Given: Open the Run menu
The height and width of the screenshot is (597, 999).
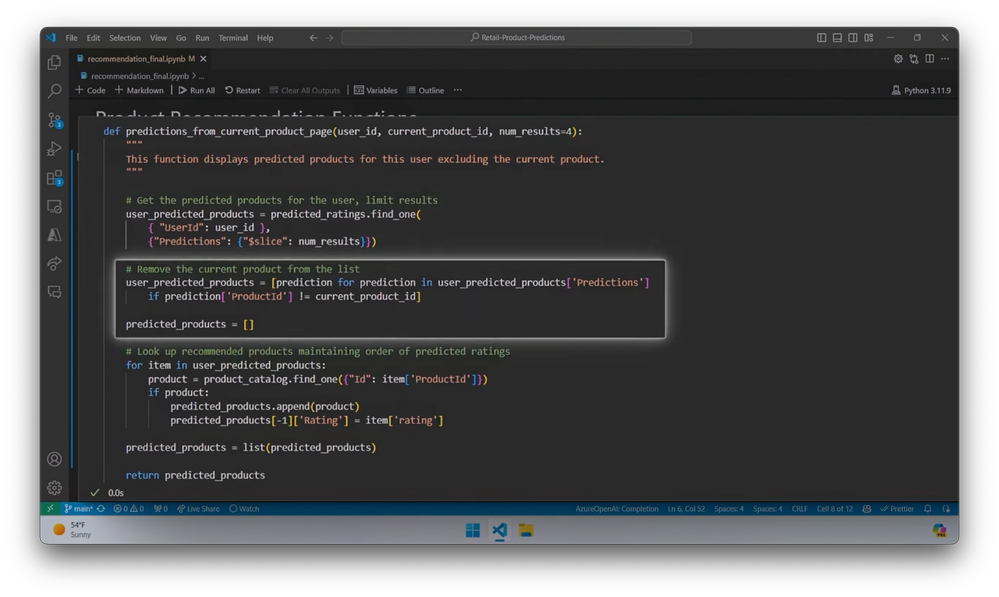Looking at the screenshot, I should [x=202, y=38].
